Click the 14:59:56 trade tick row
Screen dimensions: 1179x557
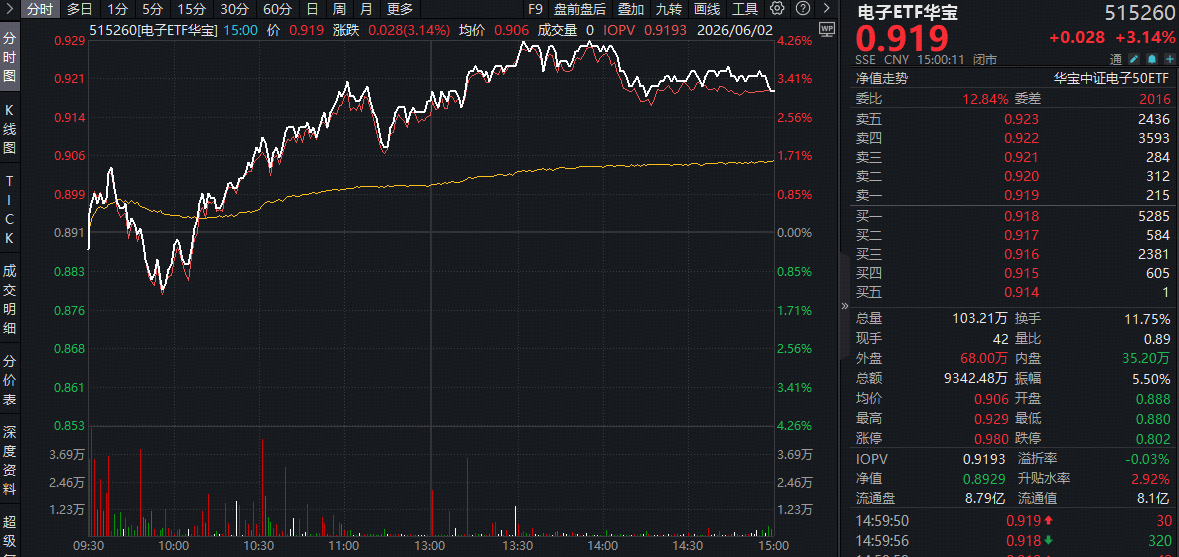click(x=1014, y=540)
